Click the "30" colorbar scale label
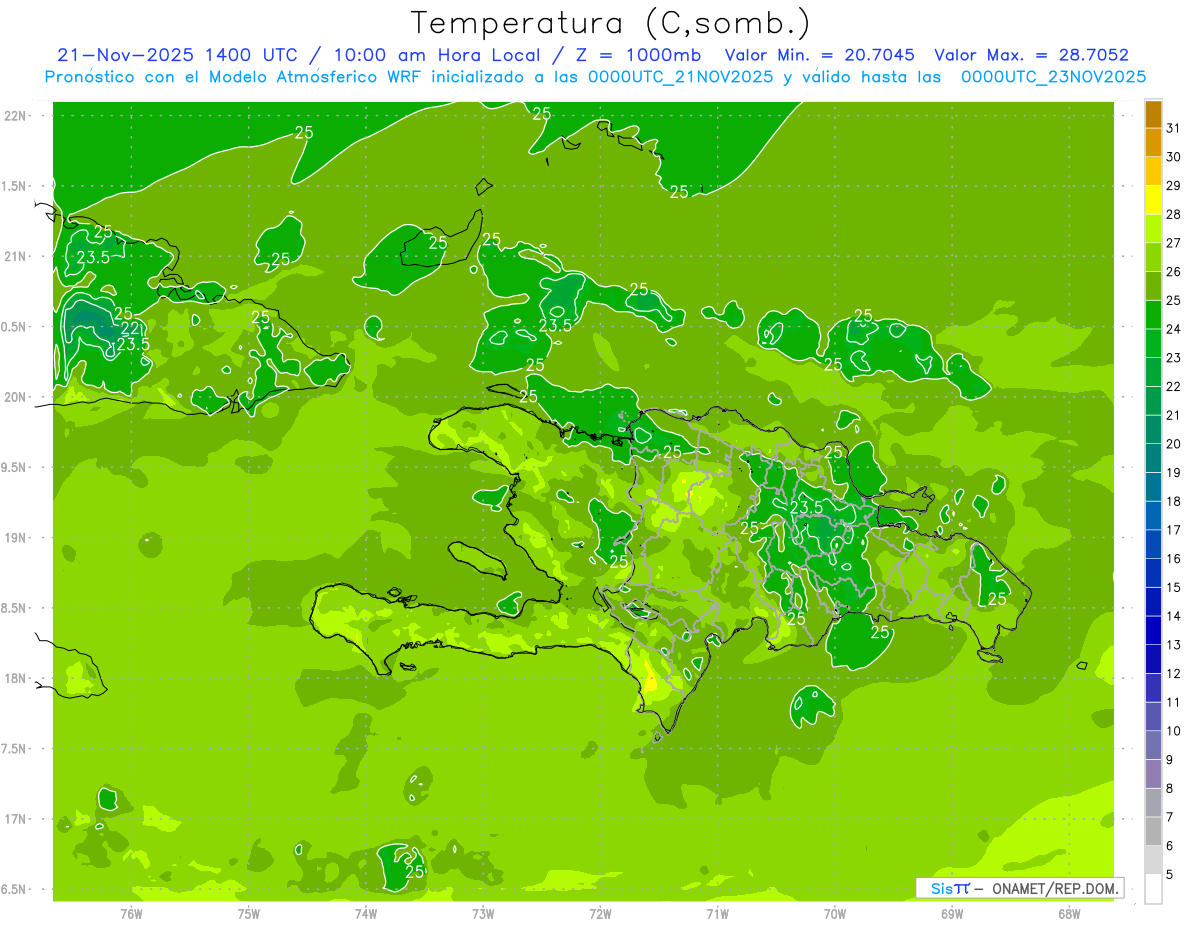Viewport: 1200px width, 927px height. [x=1173, y=157]
